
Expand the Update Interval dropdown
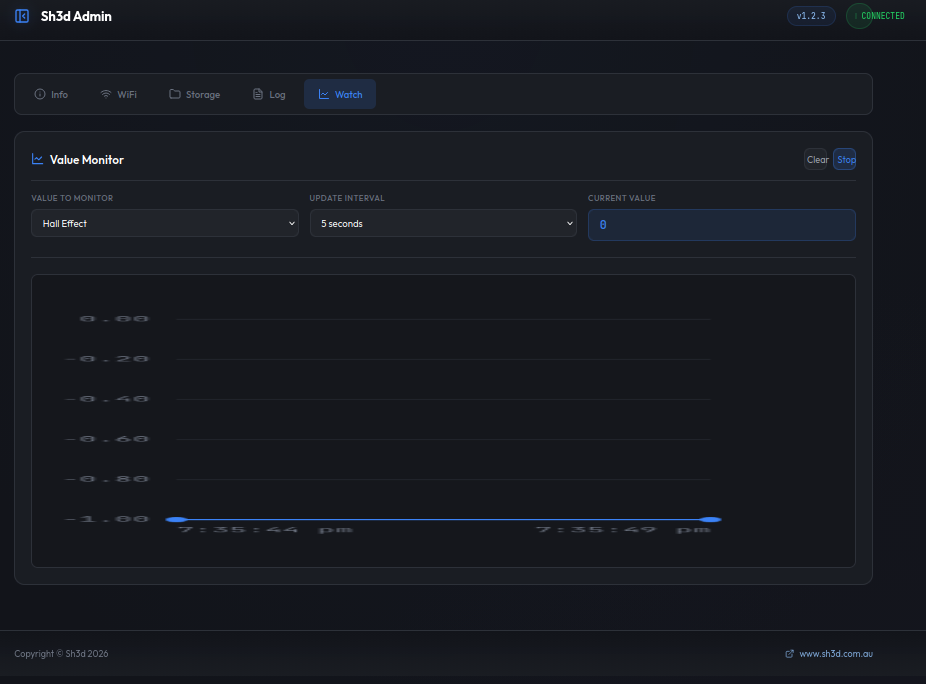click(443, 224)
